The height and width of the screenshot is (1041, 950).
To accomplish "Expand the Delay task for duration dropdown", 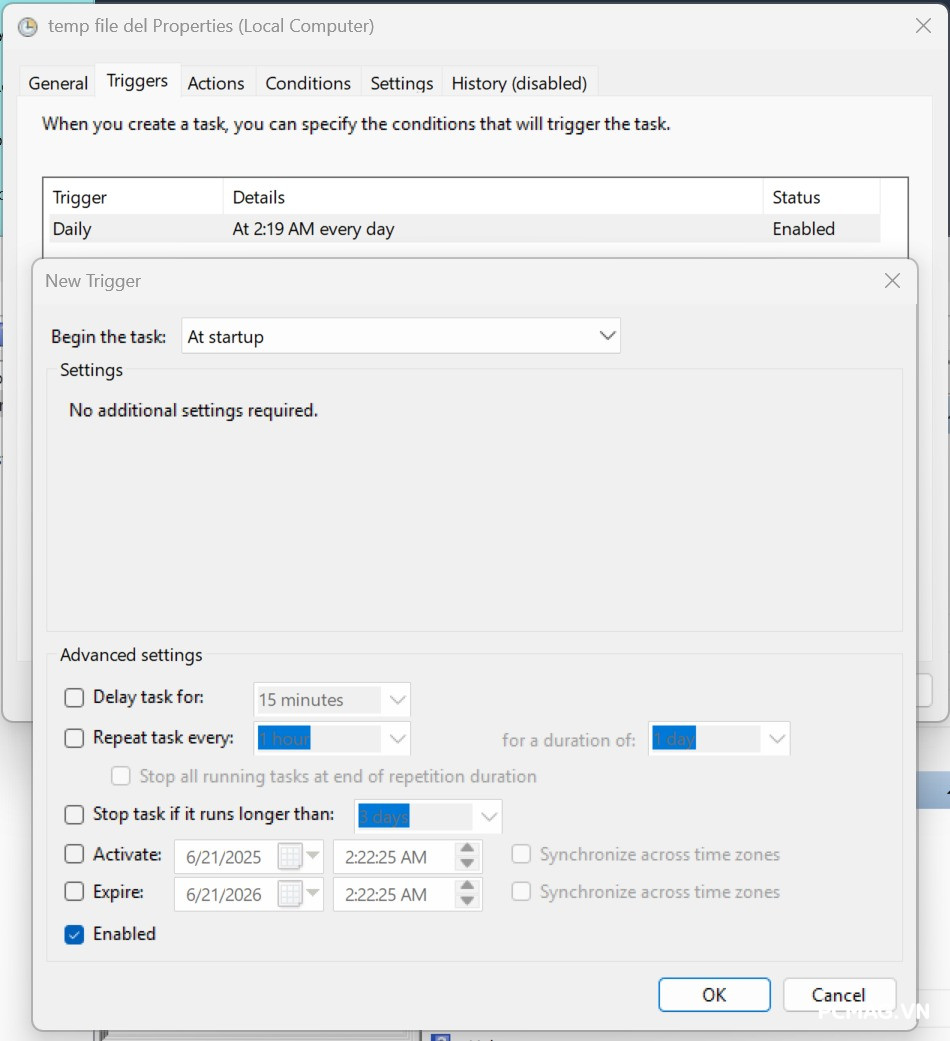I will point(397,699).
